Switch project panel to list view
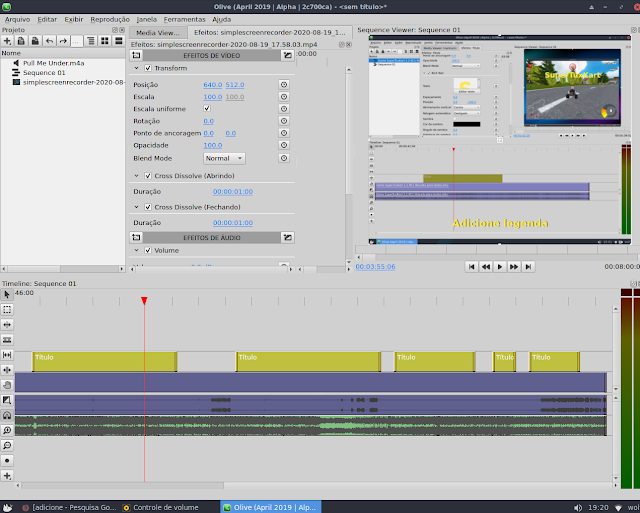 pyautogui.click(x=119, y=41)
